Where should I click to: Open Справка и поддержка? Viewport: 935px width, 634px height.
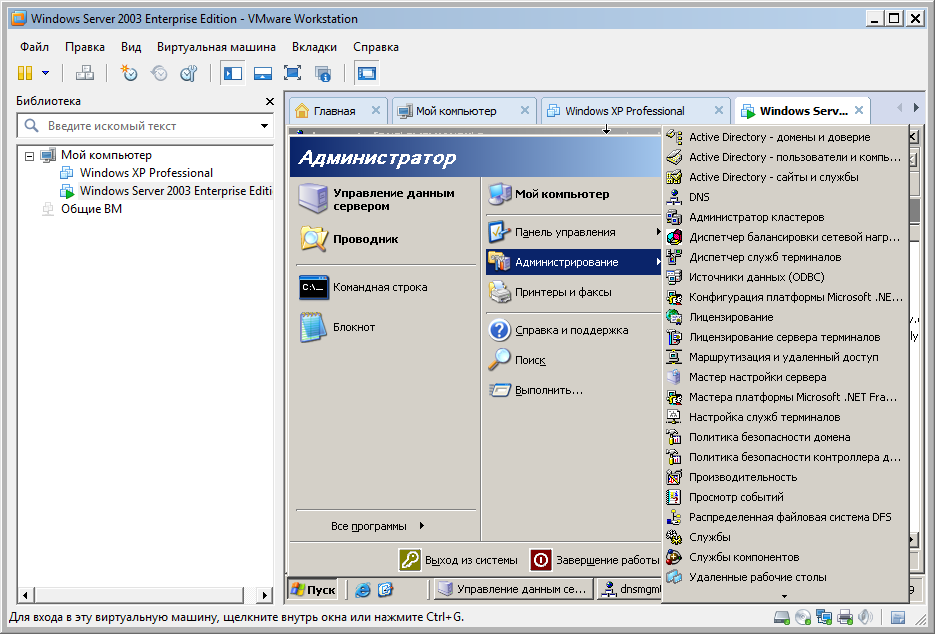tap(574, 330)
